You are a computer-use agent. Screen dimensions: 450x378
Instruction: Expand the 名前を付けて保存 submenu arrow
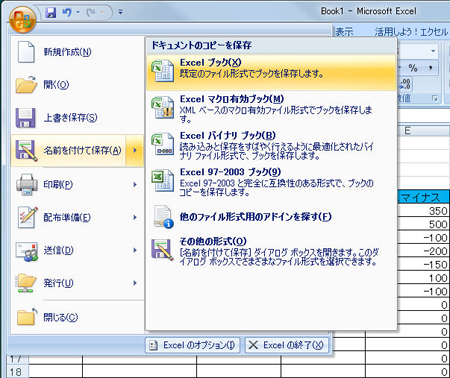click(x=135, y=150)
